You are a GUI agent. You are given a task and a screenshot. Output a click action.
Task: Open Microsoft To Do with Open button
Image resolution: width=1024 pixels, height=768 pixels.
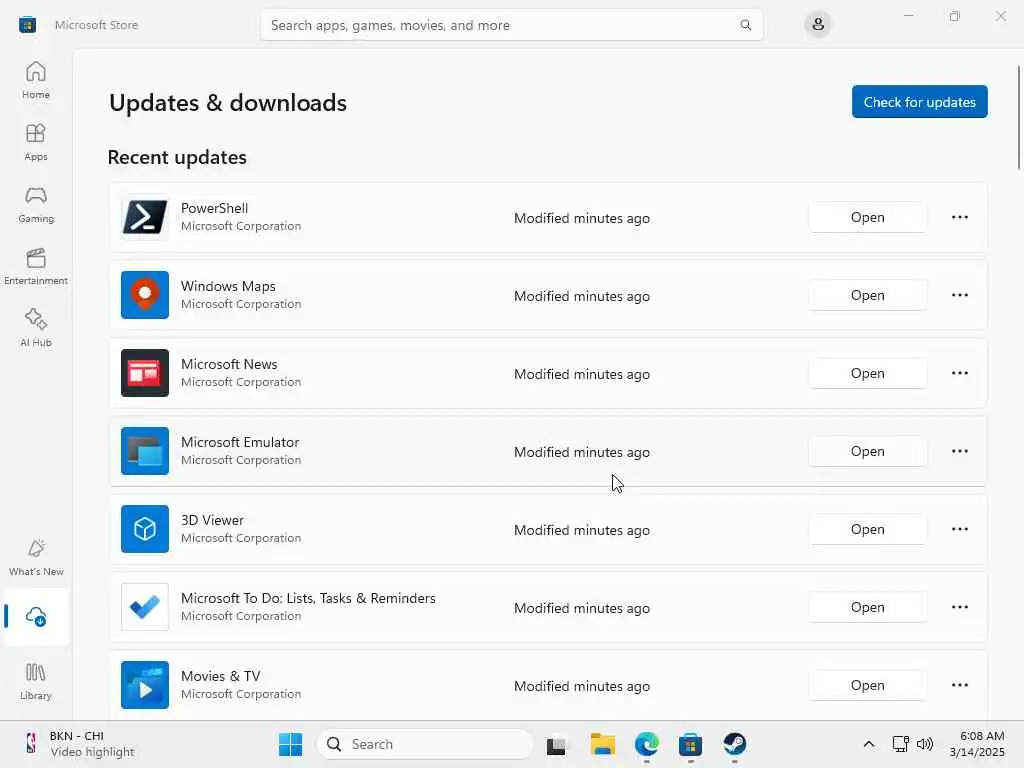tap(867, 607)
